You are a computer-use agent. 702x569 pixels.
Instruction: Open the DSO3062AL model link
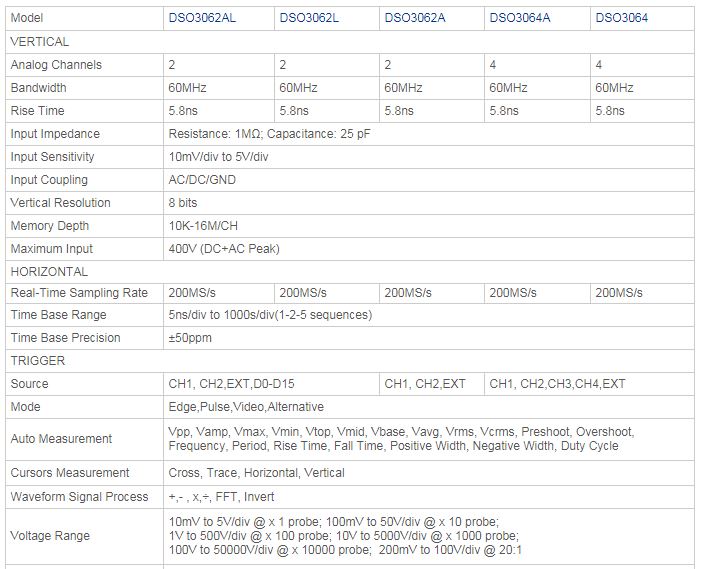202,18
